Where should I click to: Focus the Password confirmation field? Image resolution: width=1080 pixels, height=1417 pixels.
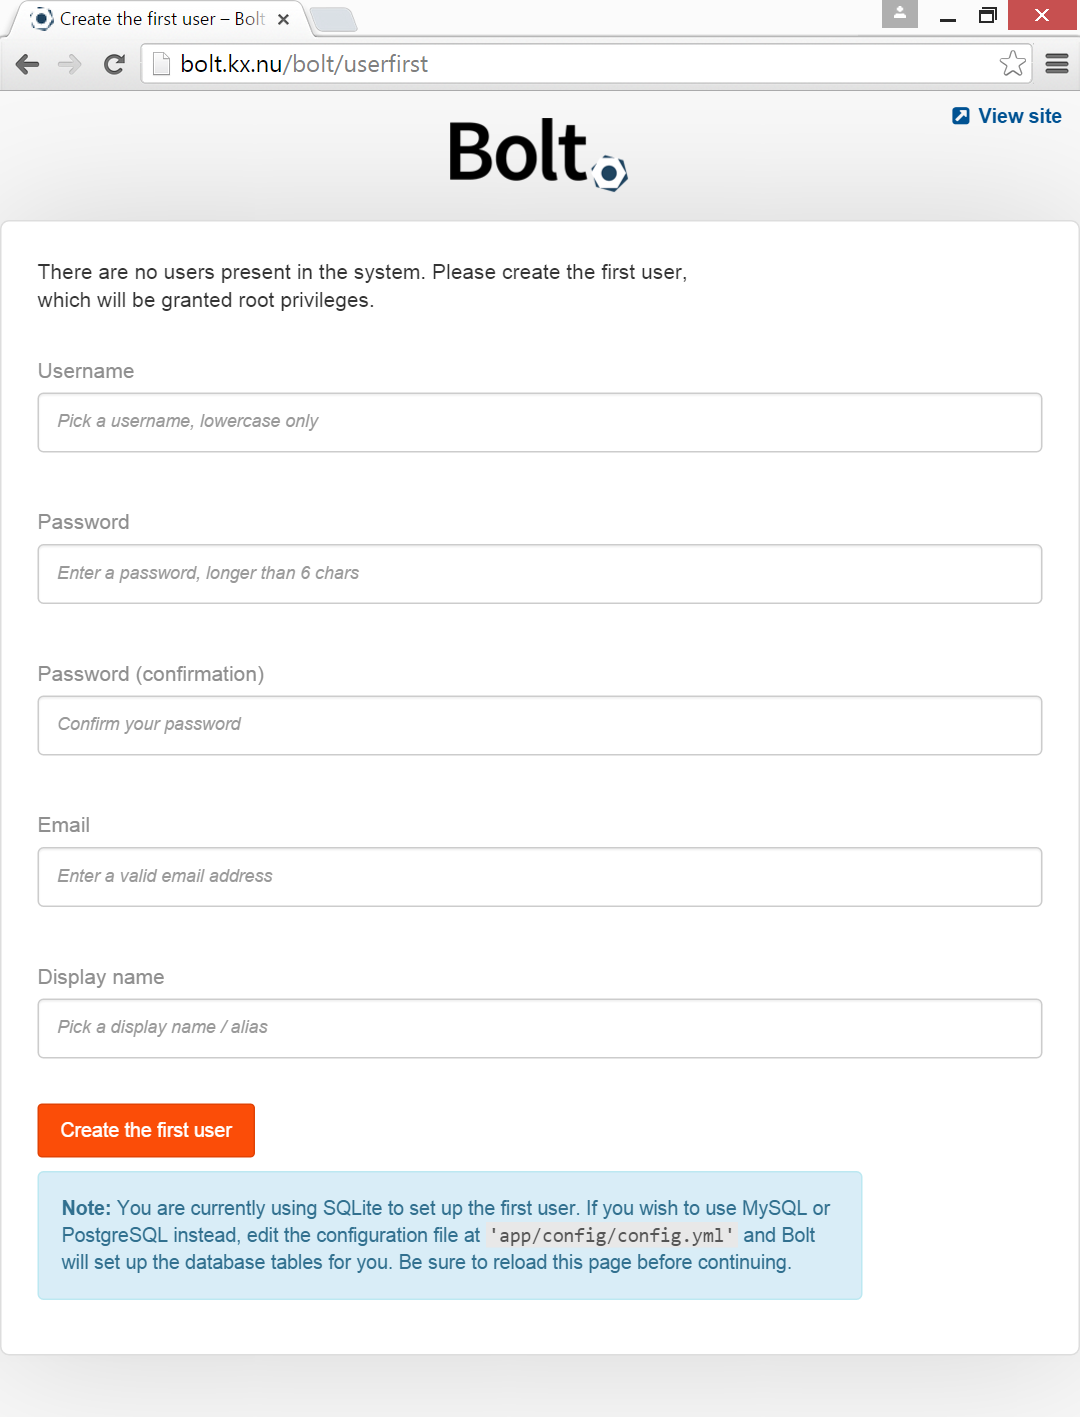pos(539,725)
